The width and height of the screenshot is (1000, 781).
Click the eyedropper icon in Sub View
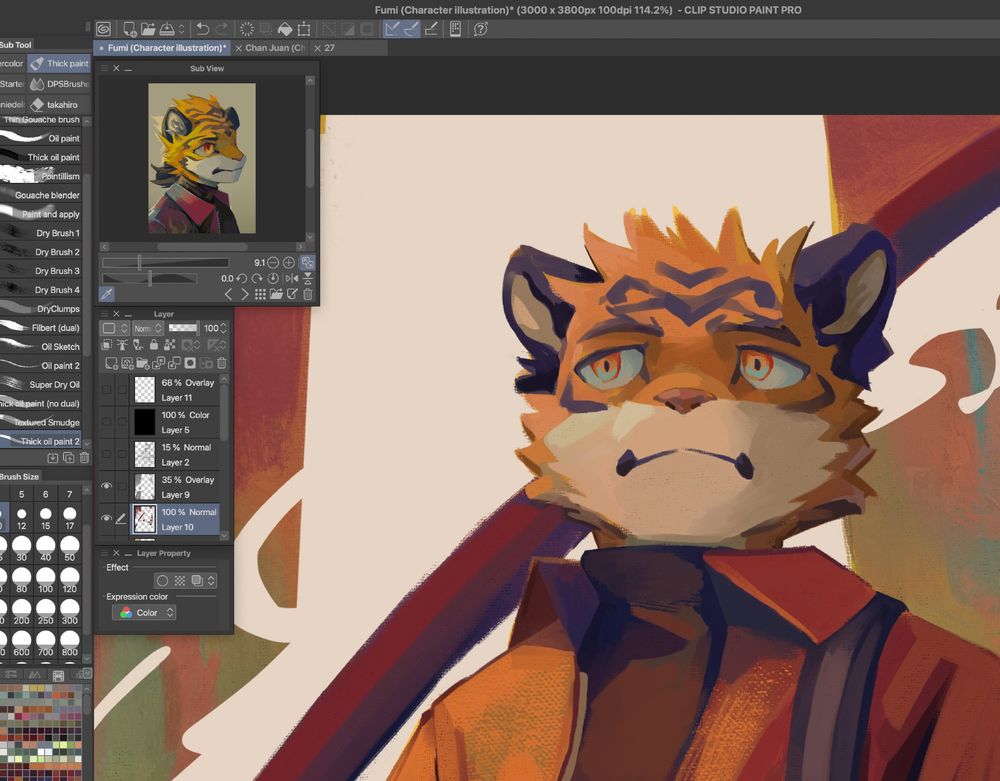(x=107, y=294)
